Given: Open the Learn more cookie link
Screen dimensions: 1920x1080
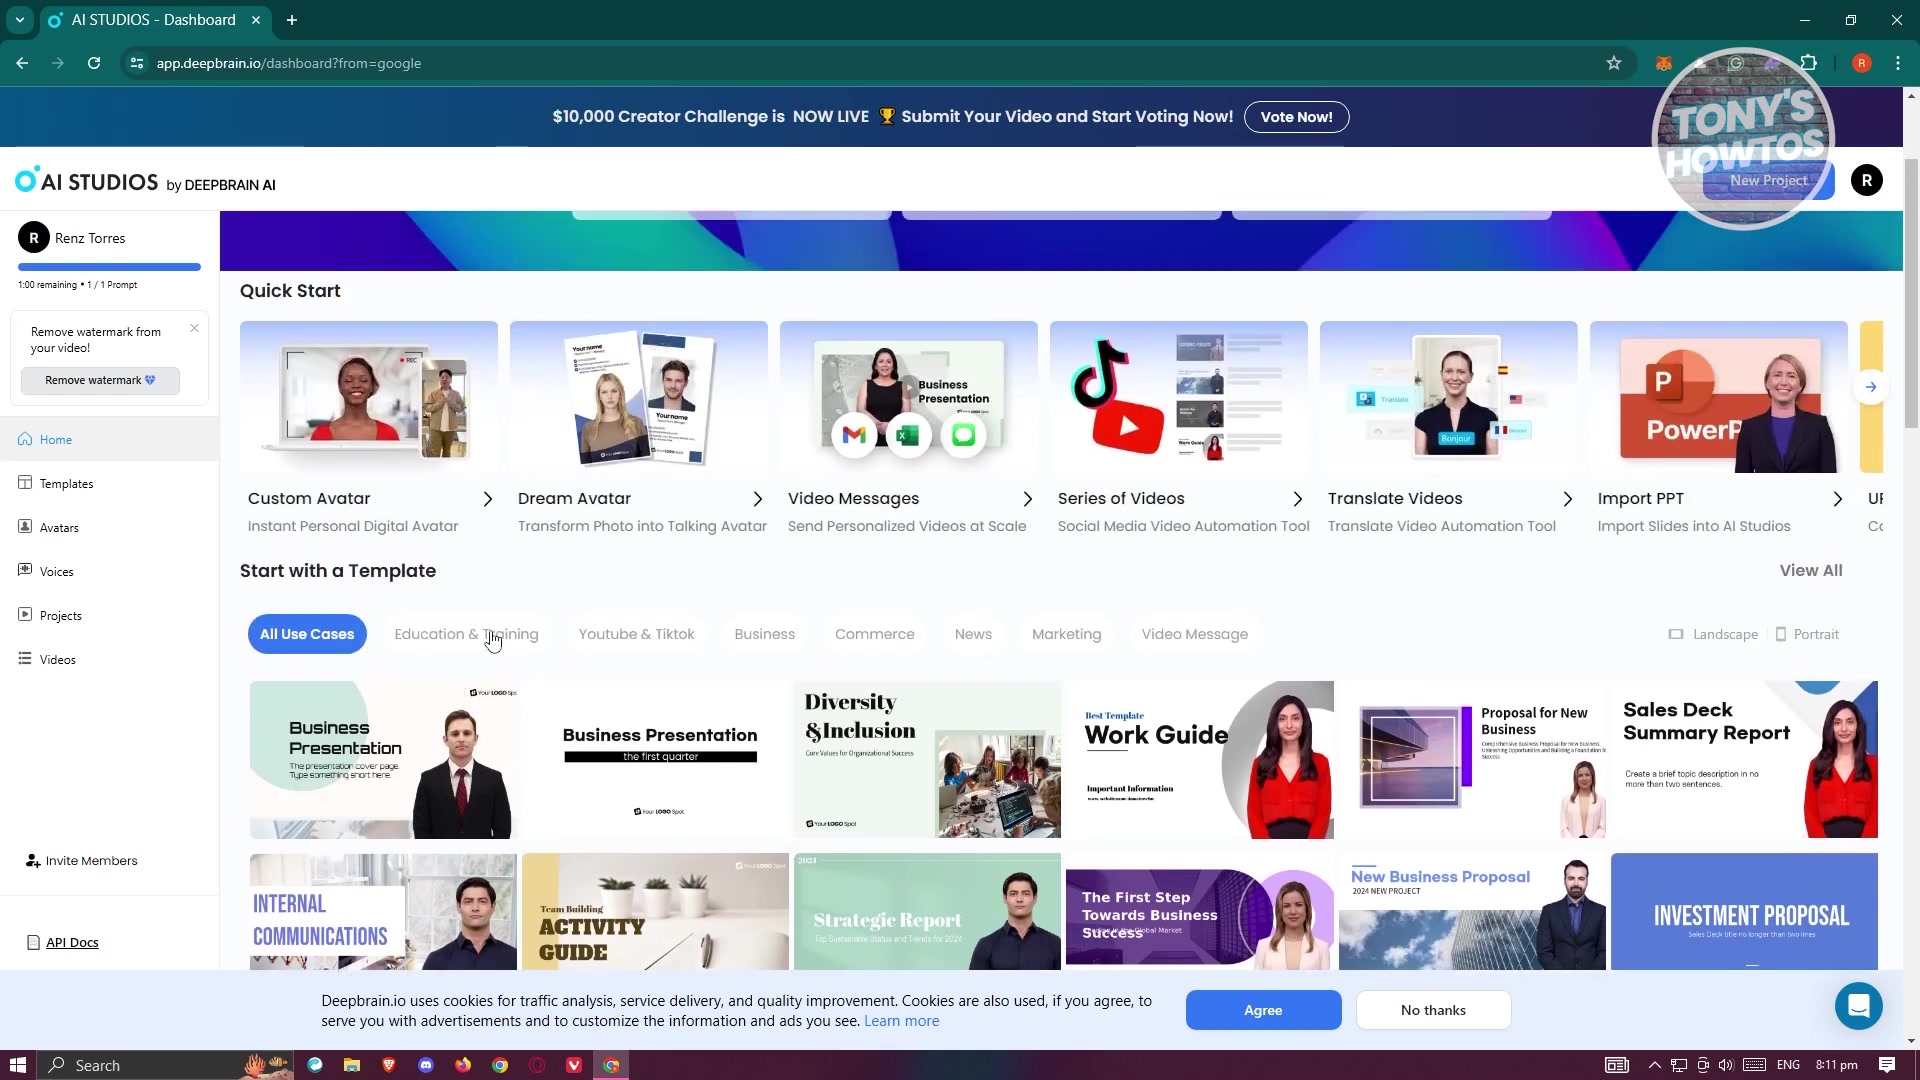Looking at the screenshot, I should click(x=901, y=1021).
